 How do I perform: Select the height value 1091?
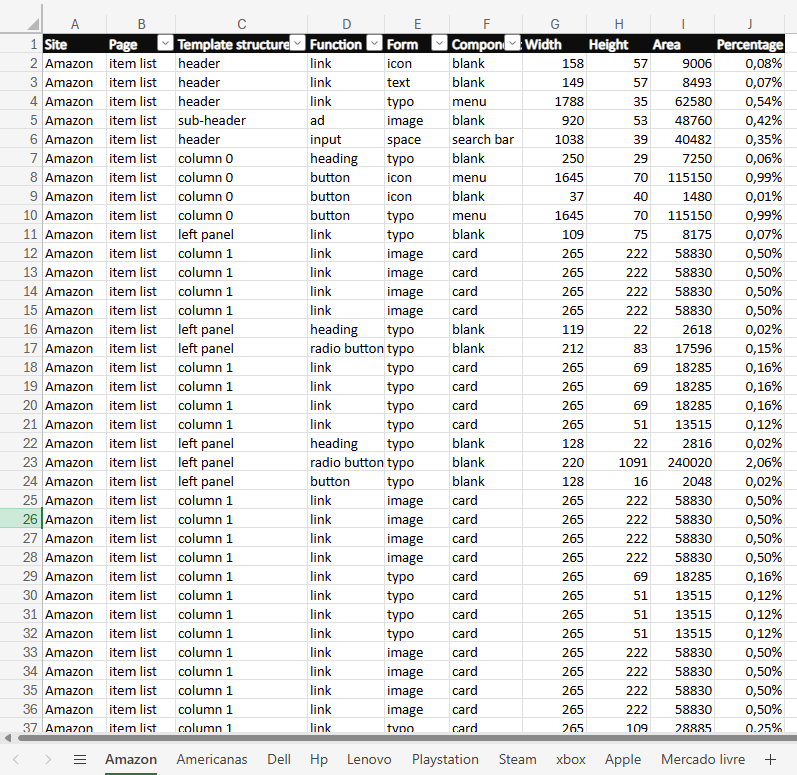point(619,462)
